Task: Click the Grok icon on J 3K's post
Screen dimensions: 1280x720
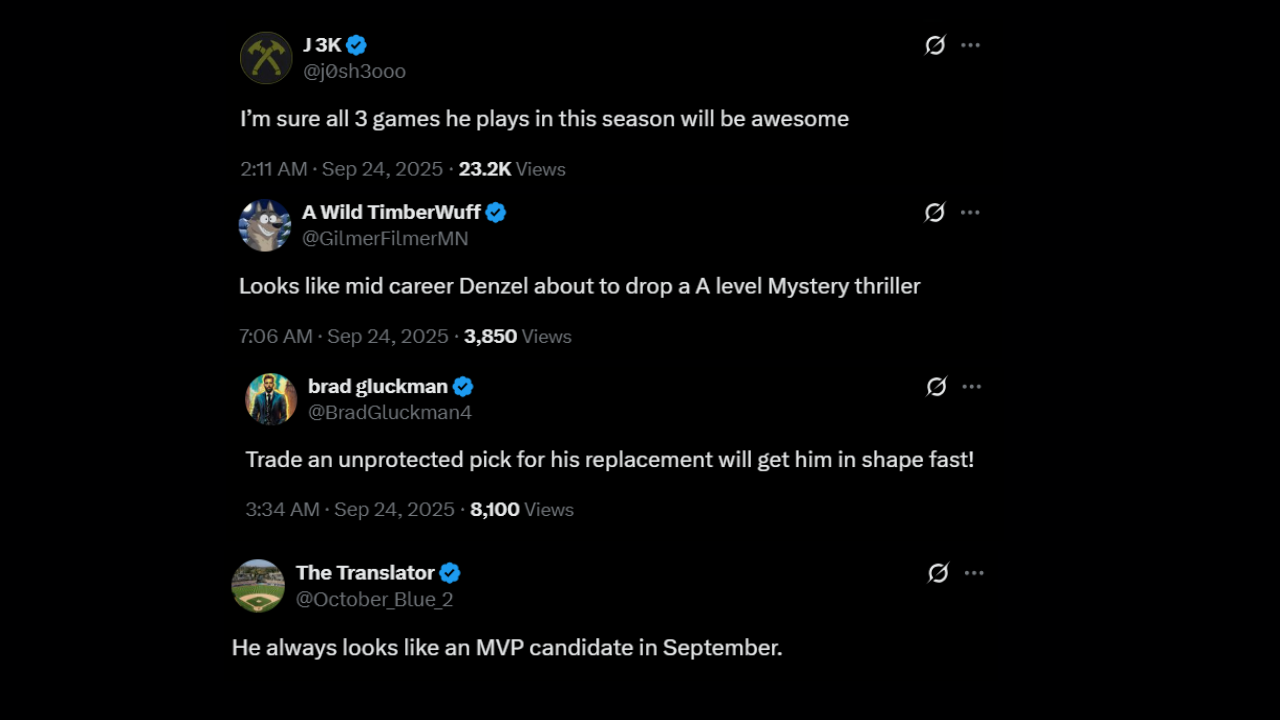Action: point(935,45)
